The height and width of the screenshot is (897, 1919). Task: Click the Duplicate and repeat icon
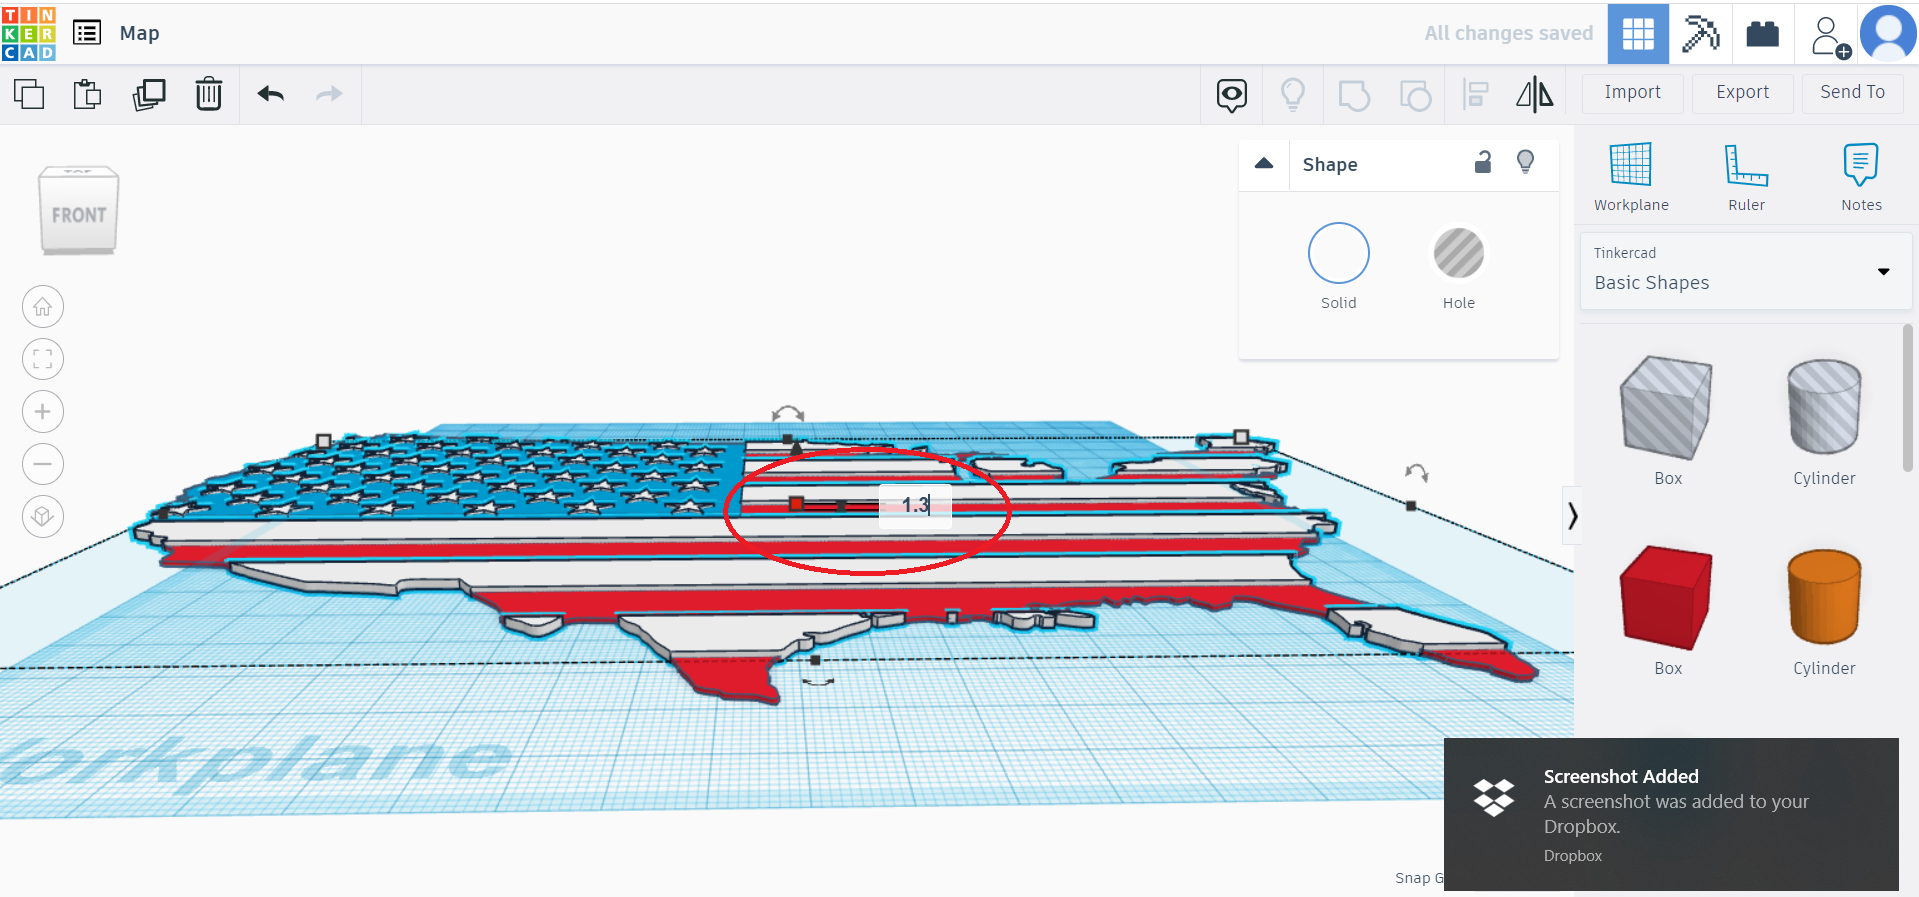149,94
